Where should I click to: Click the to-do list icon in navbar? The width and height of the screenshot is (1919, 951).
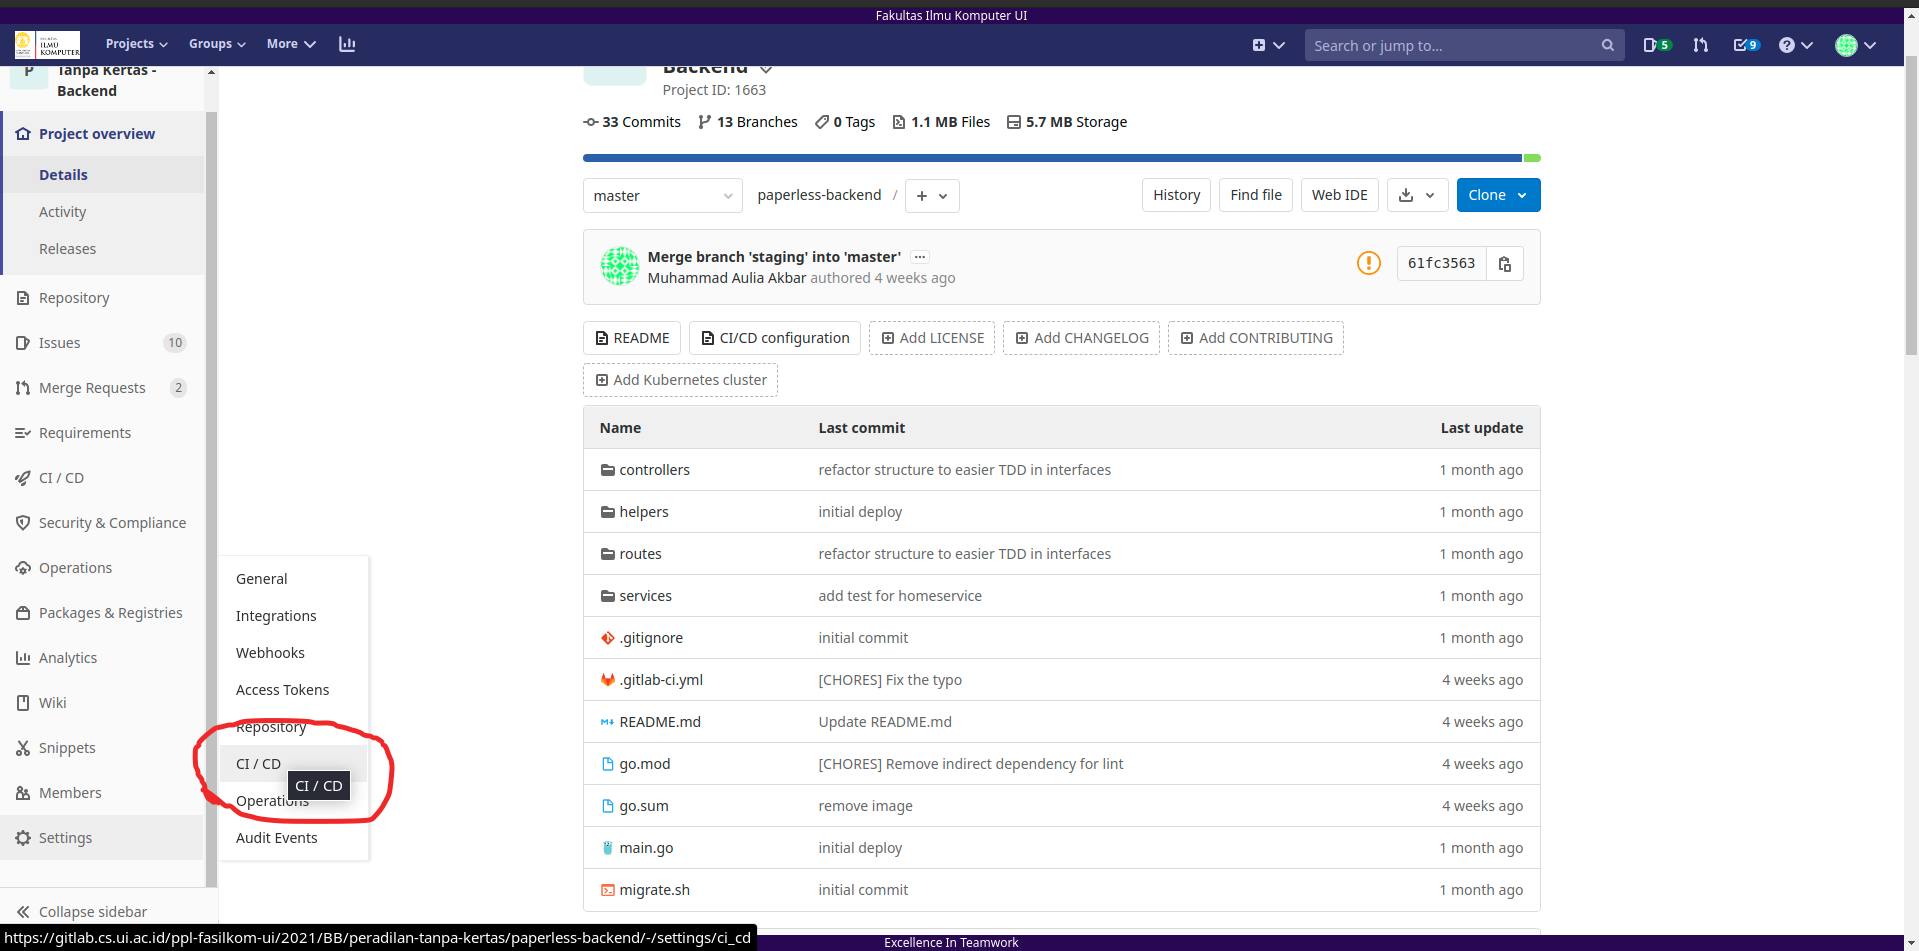[1746, 45]
